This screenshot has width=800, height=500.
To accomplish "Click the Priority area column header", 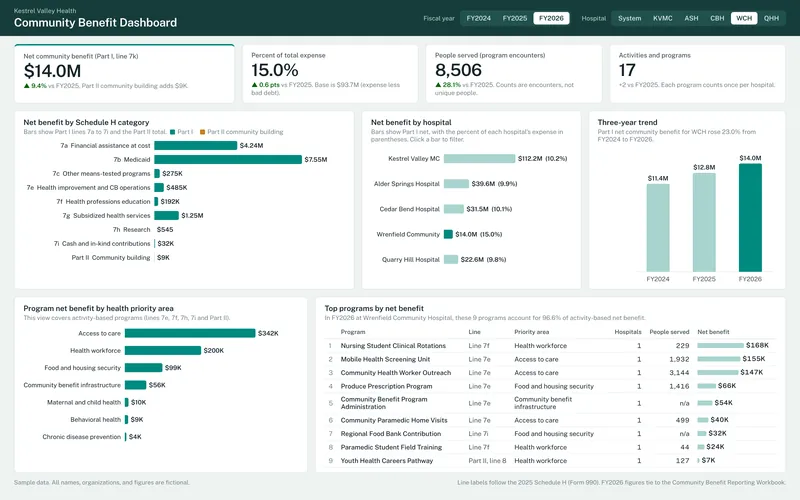I will (532, 332).
